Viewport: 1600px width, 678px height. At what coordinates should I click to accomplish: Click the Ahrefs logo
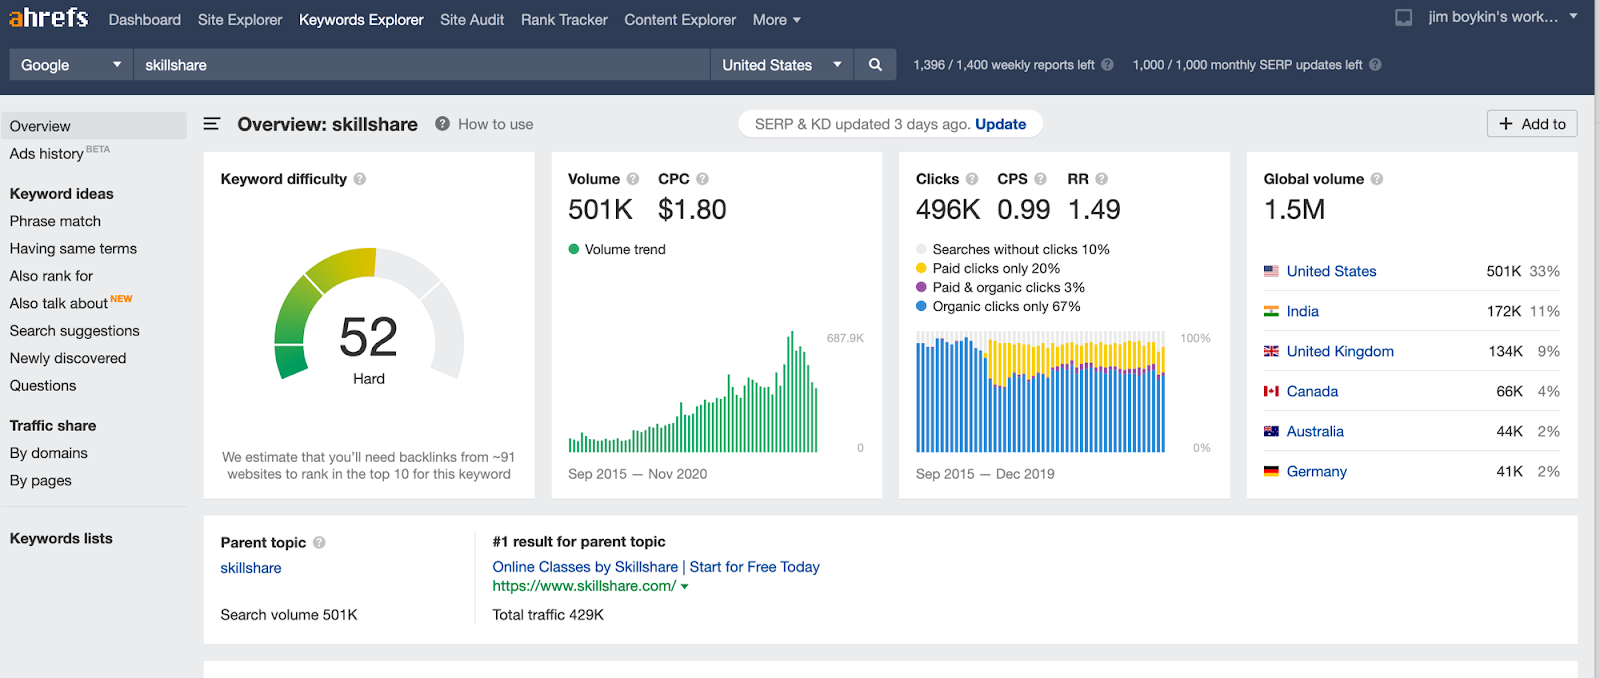[48, 18]
